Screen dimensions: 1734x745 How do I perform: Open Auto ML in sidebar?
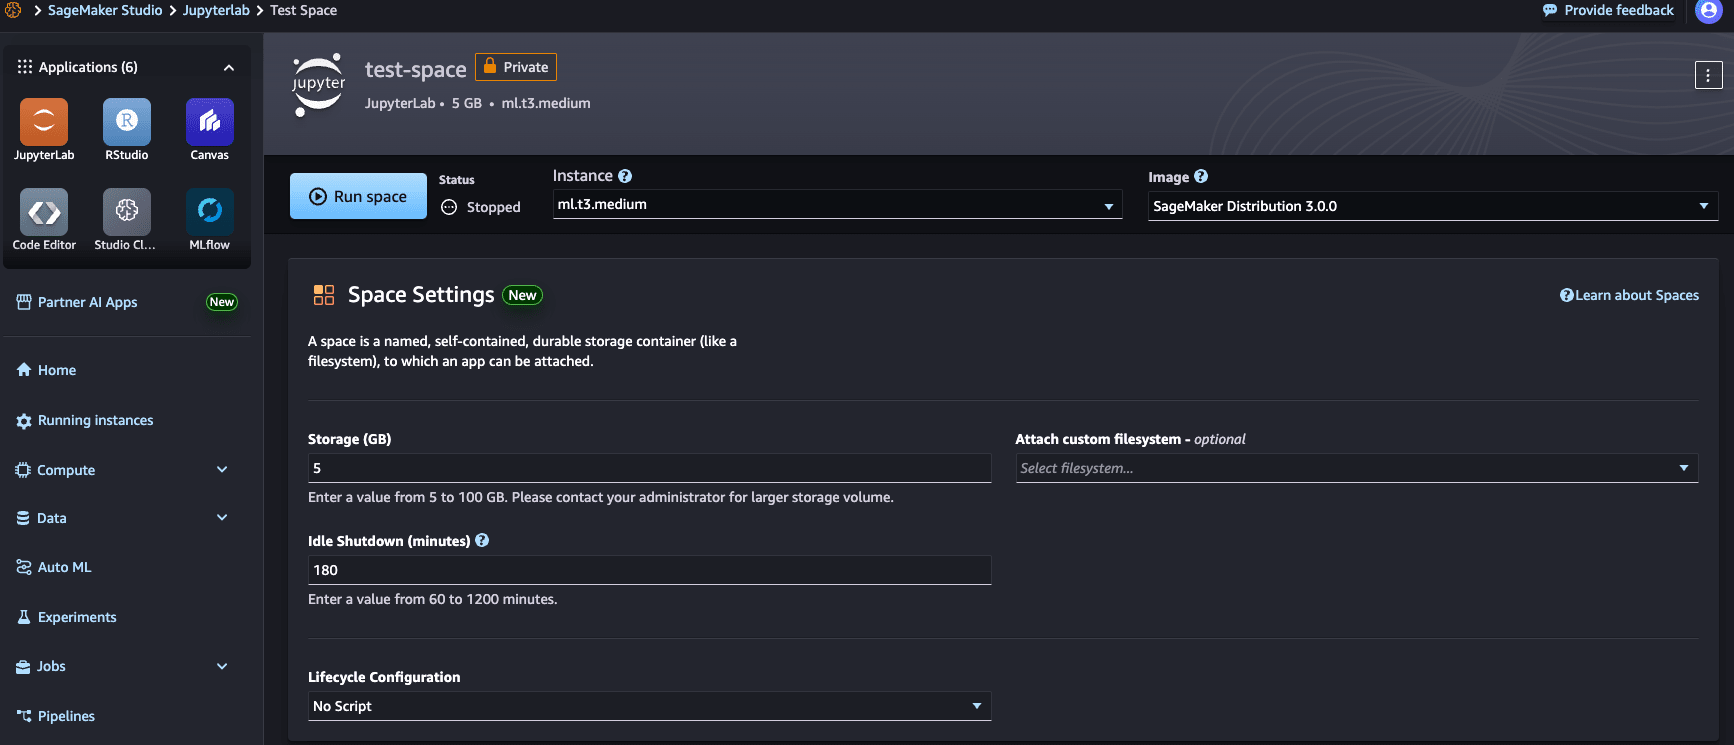(x=54, y=567)
